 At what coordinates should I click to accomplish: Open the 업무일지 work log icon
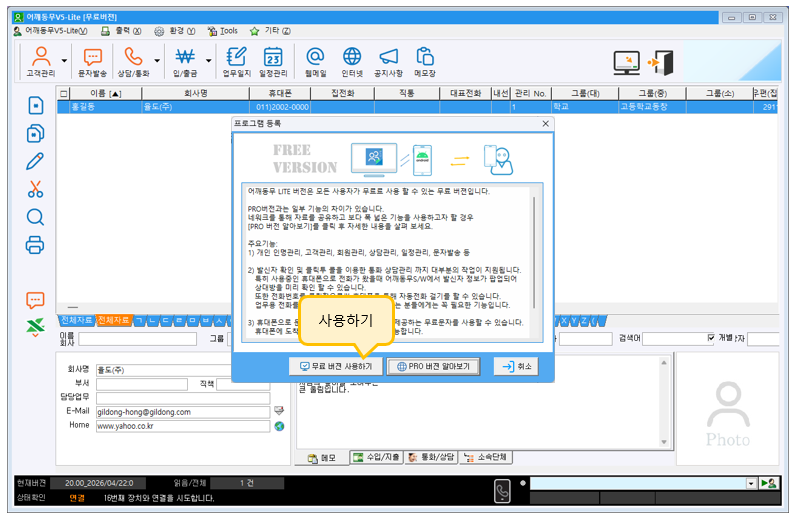pyautogui.click(x=237, y=62)
